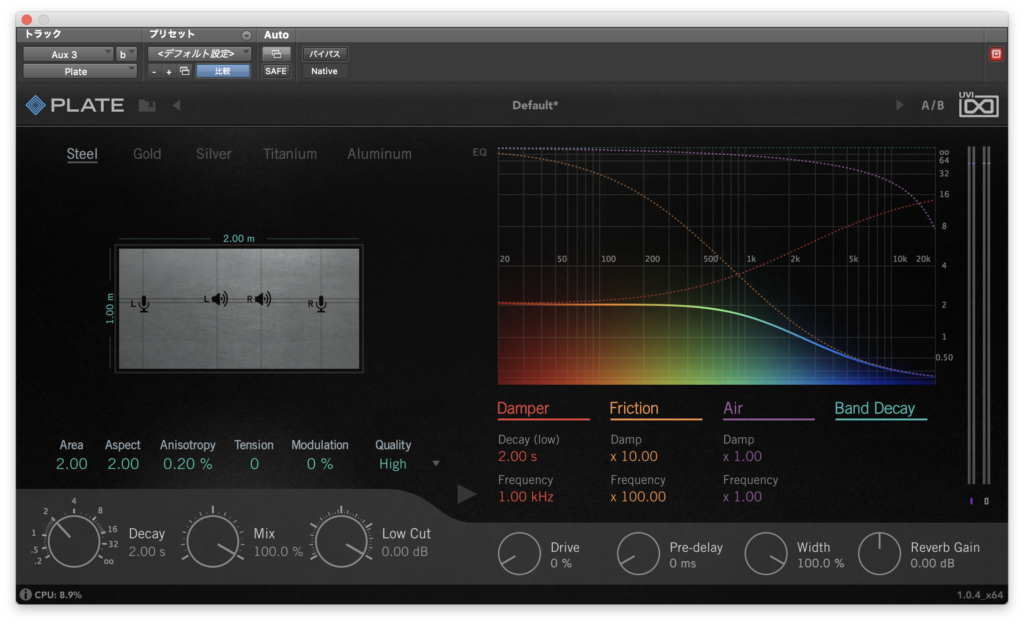Click the Width knob
This screenshot has width=1024, height=624.
(766, 554)
